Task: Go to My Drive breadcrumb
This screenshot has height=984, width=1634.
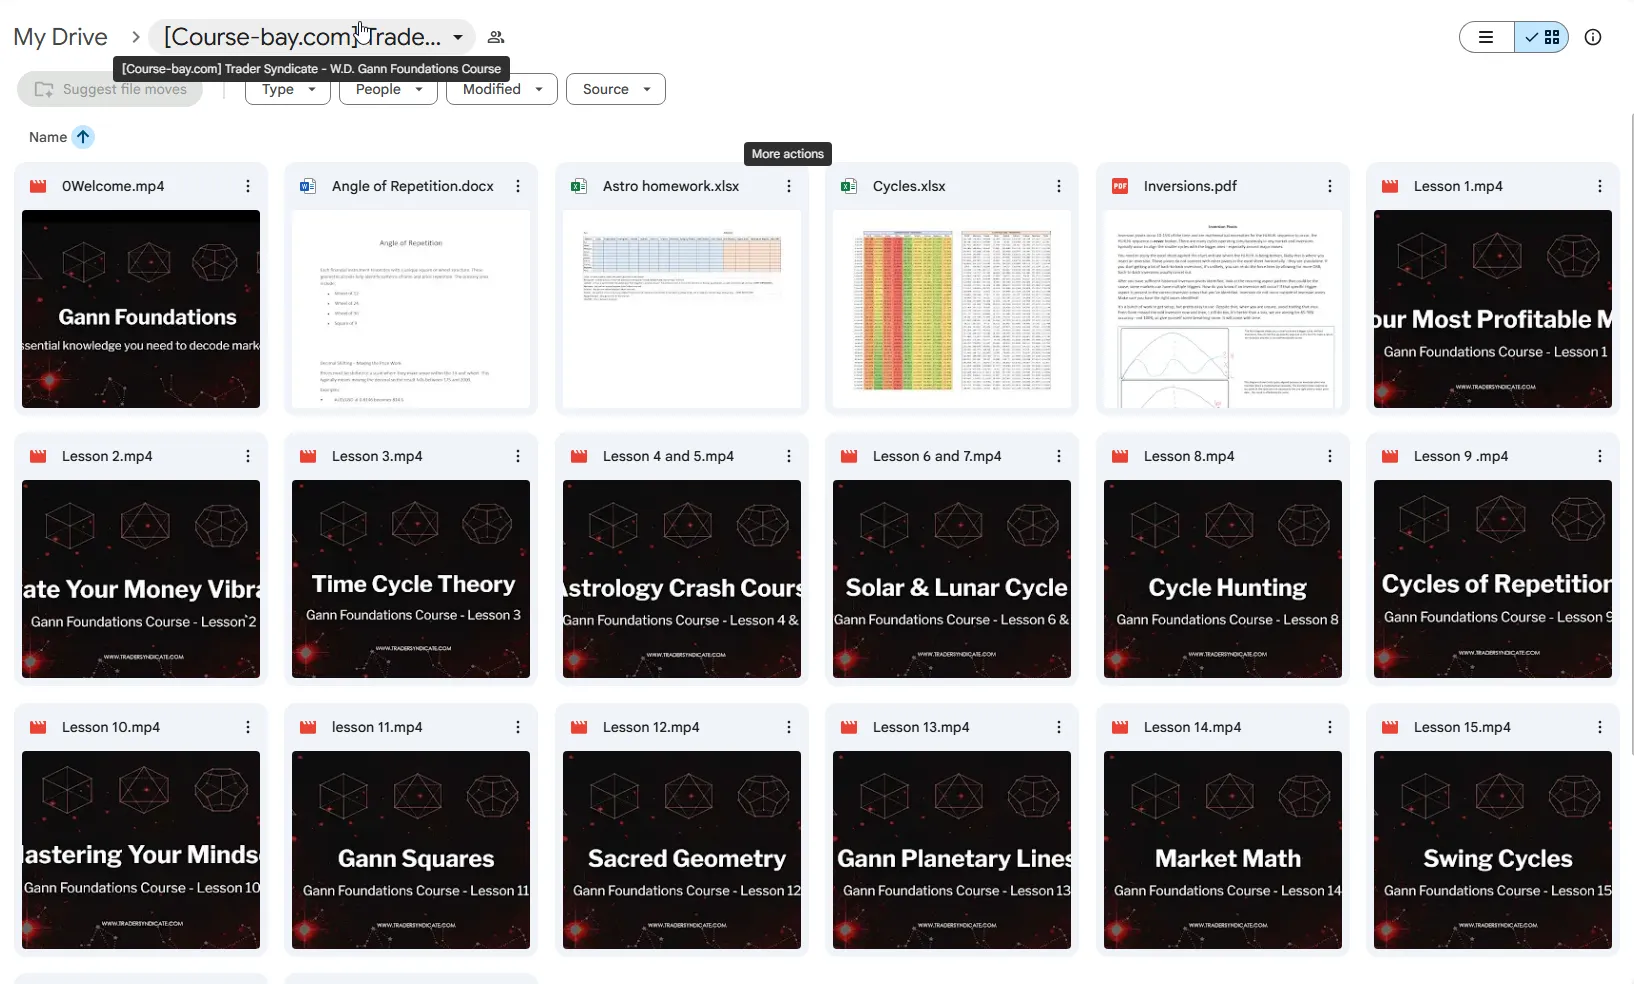Action: click(x=60, y=37)
